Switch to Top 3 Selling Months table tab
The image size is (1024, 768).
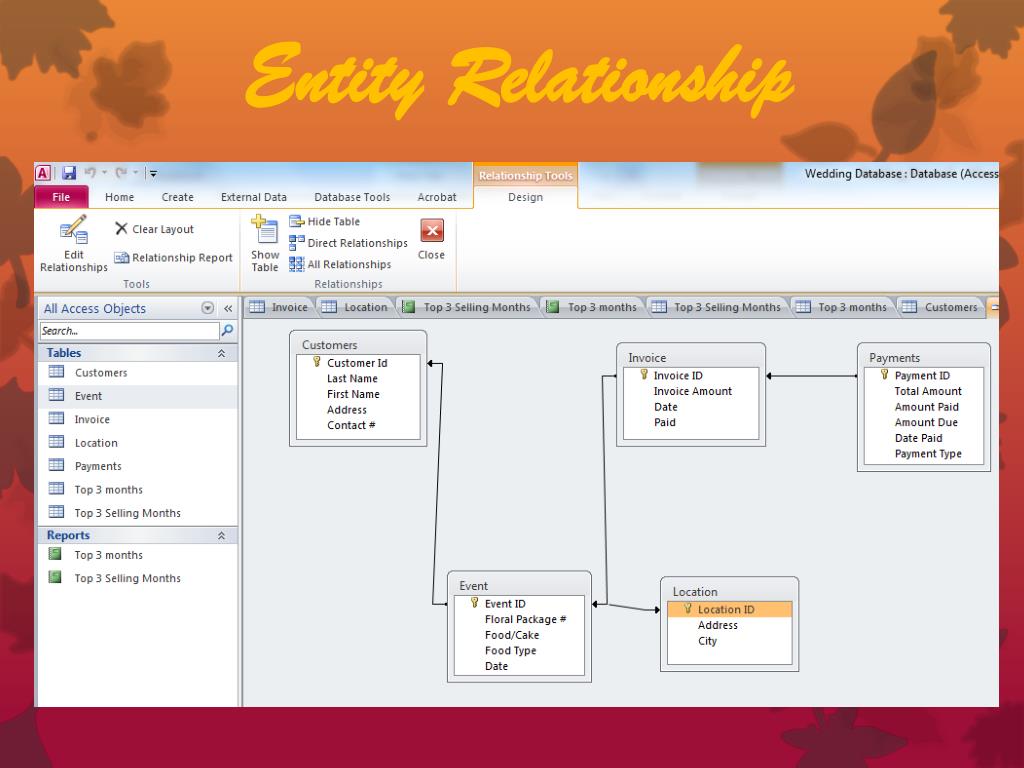[717, 307]
